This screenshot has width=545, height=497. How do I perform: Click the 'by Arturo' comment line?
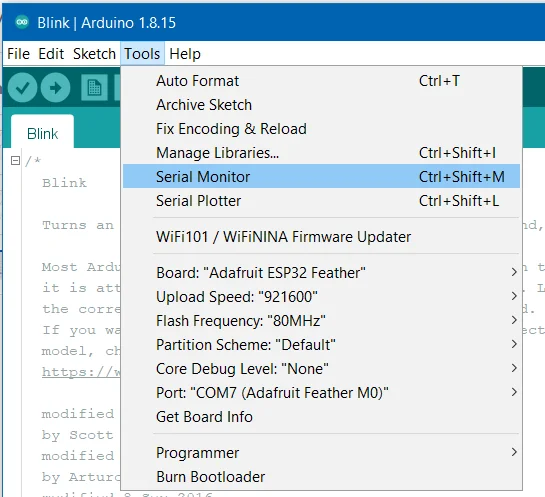point(81,477)
